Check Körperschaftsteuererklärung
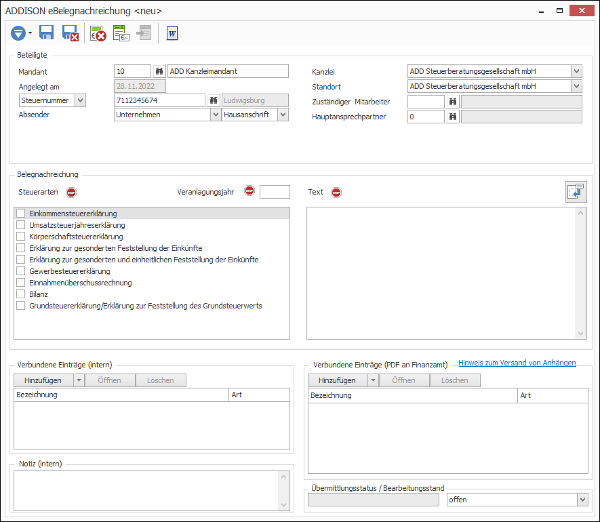Image resolution: width=600 pixels, height=522 pixels. (21, 237)
